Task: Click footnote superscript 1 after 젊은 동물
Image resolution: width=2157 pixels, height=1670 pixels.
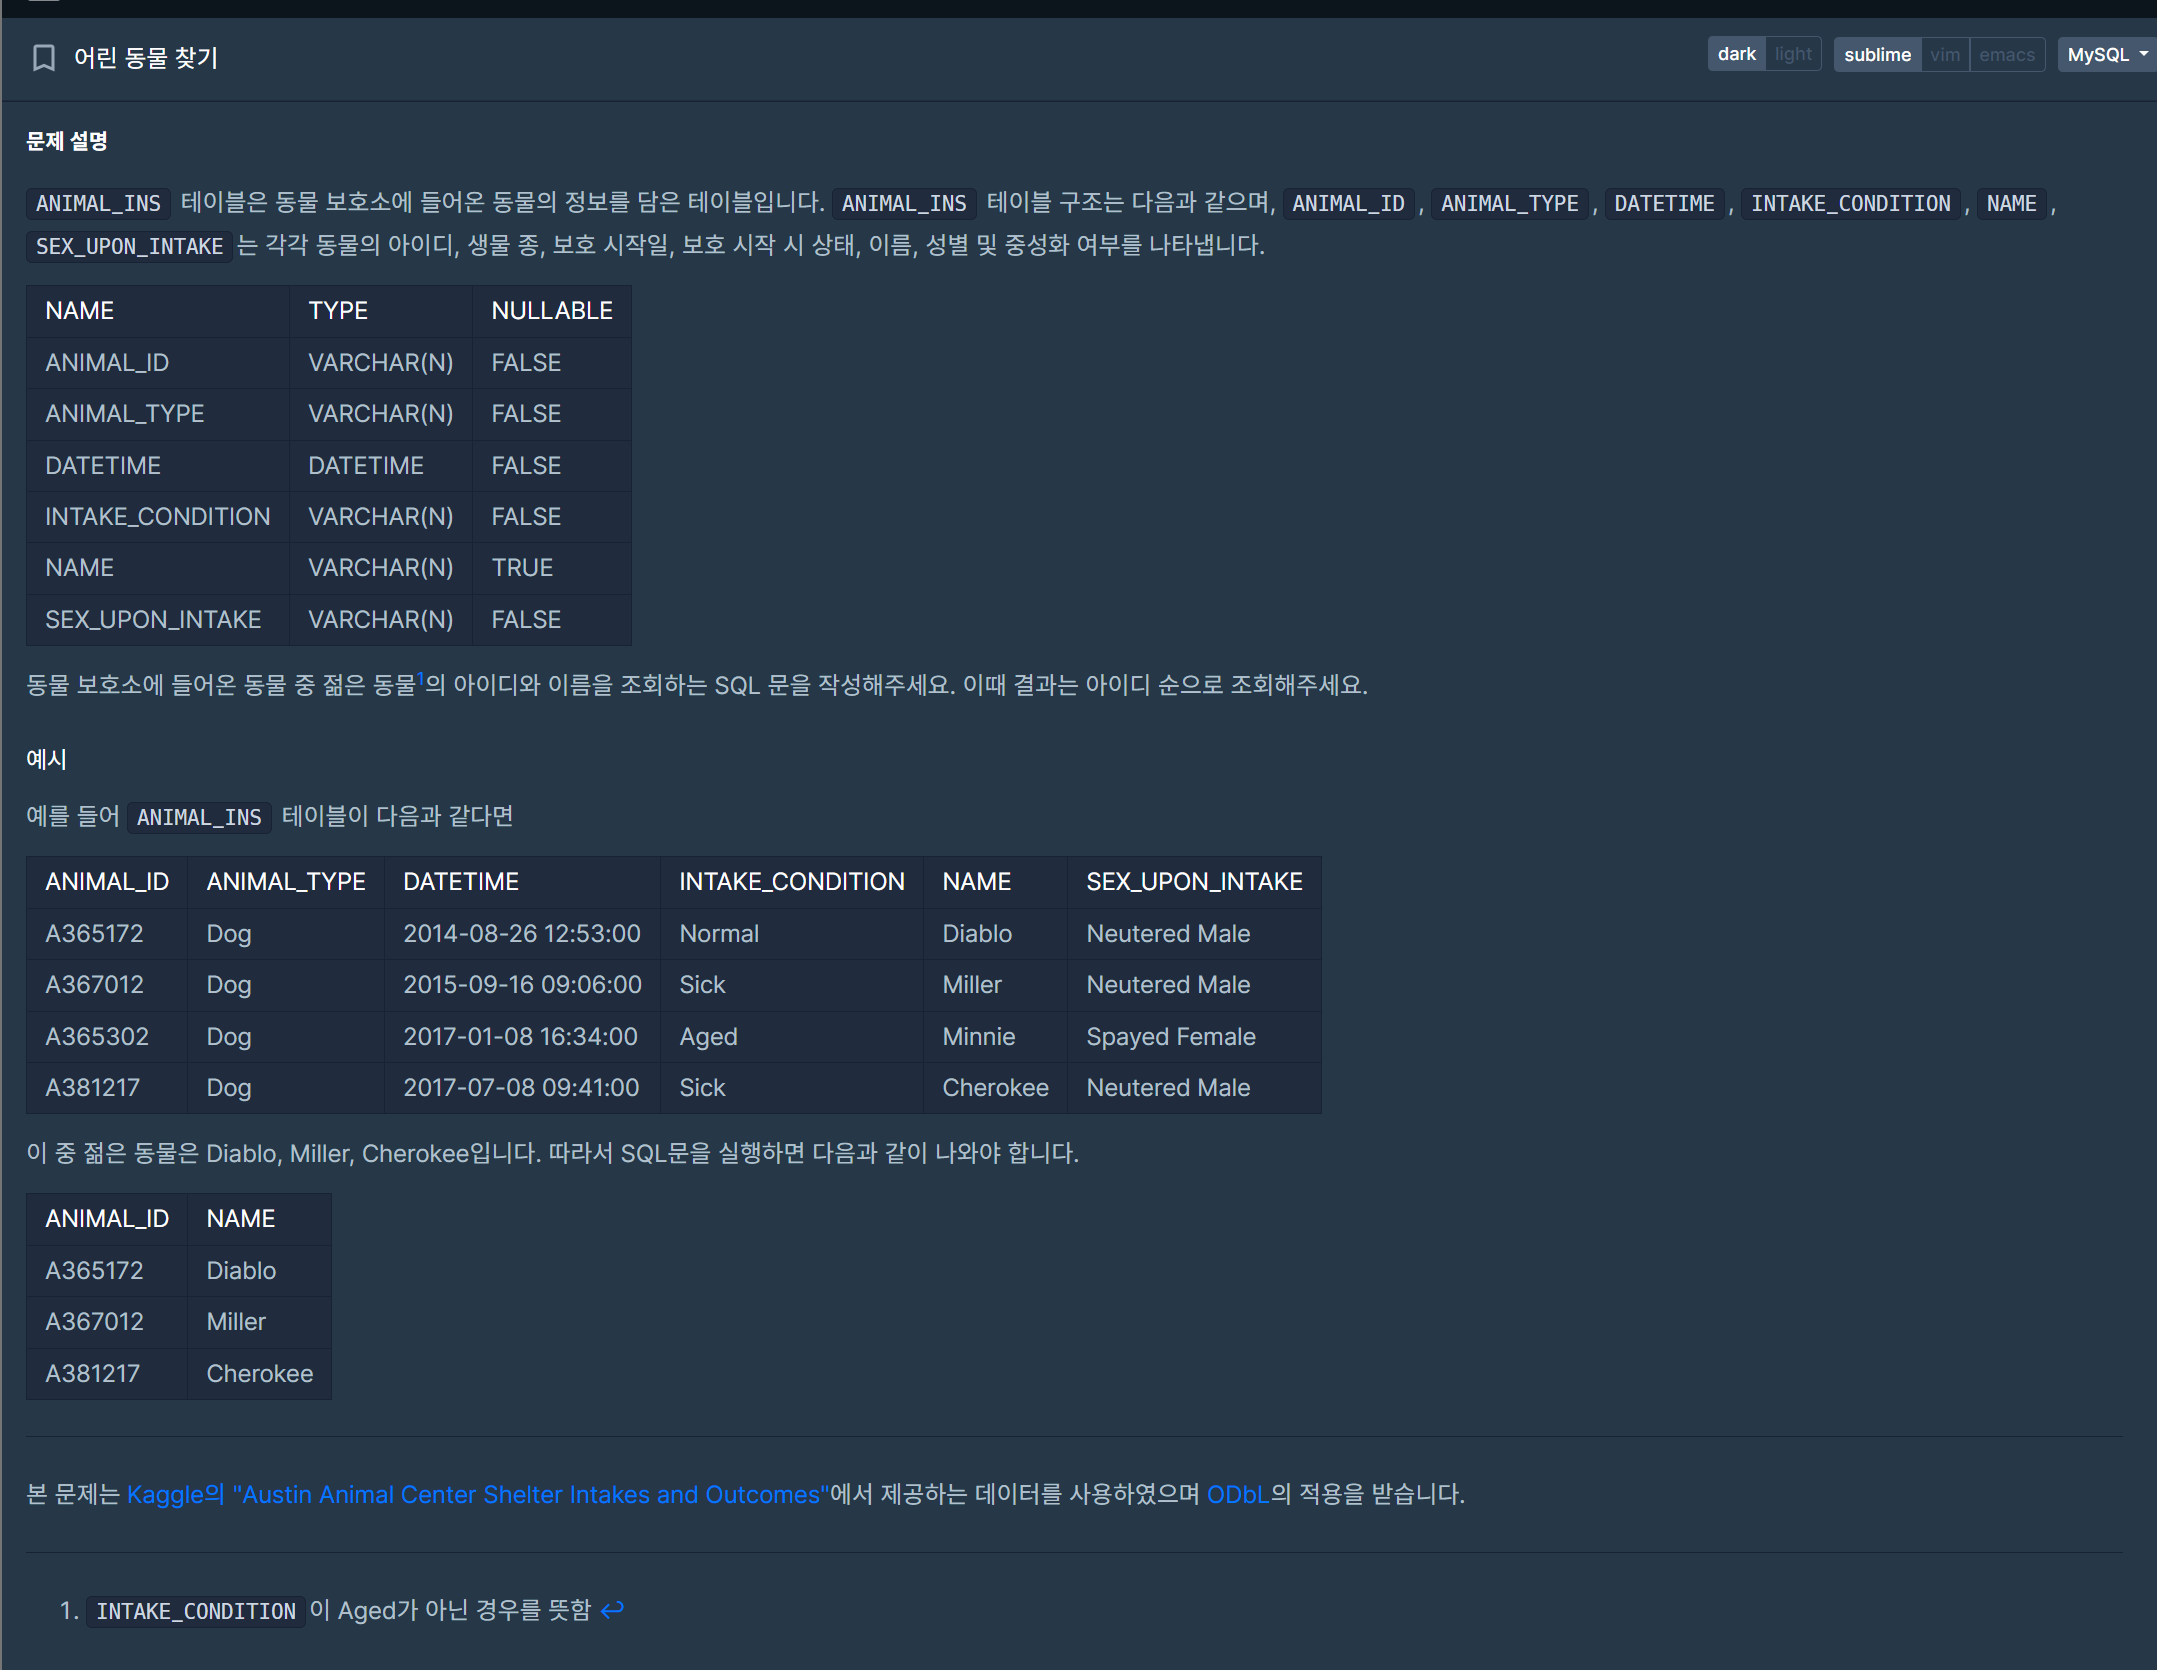Action: 421,678
